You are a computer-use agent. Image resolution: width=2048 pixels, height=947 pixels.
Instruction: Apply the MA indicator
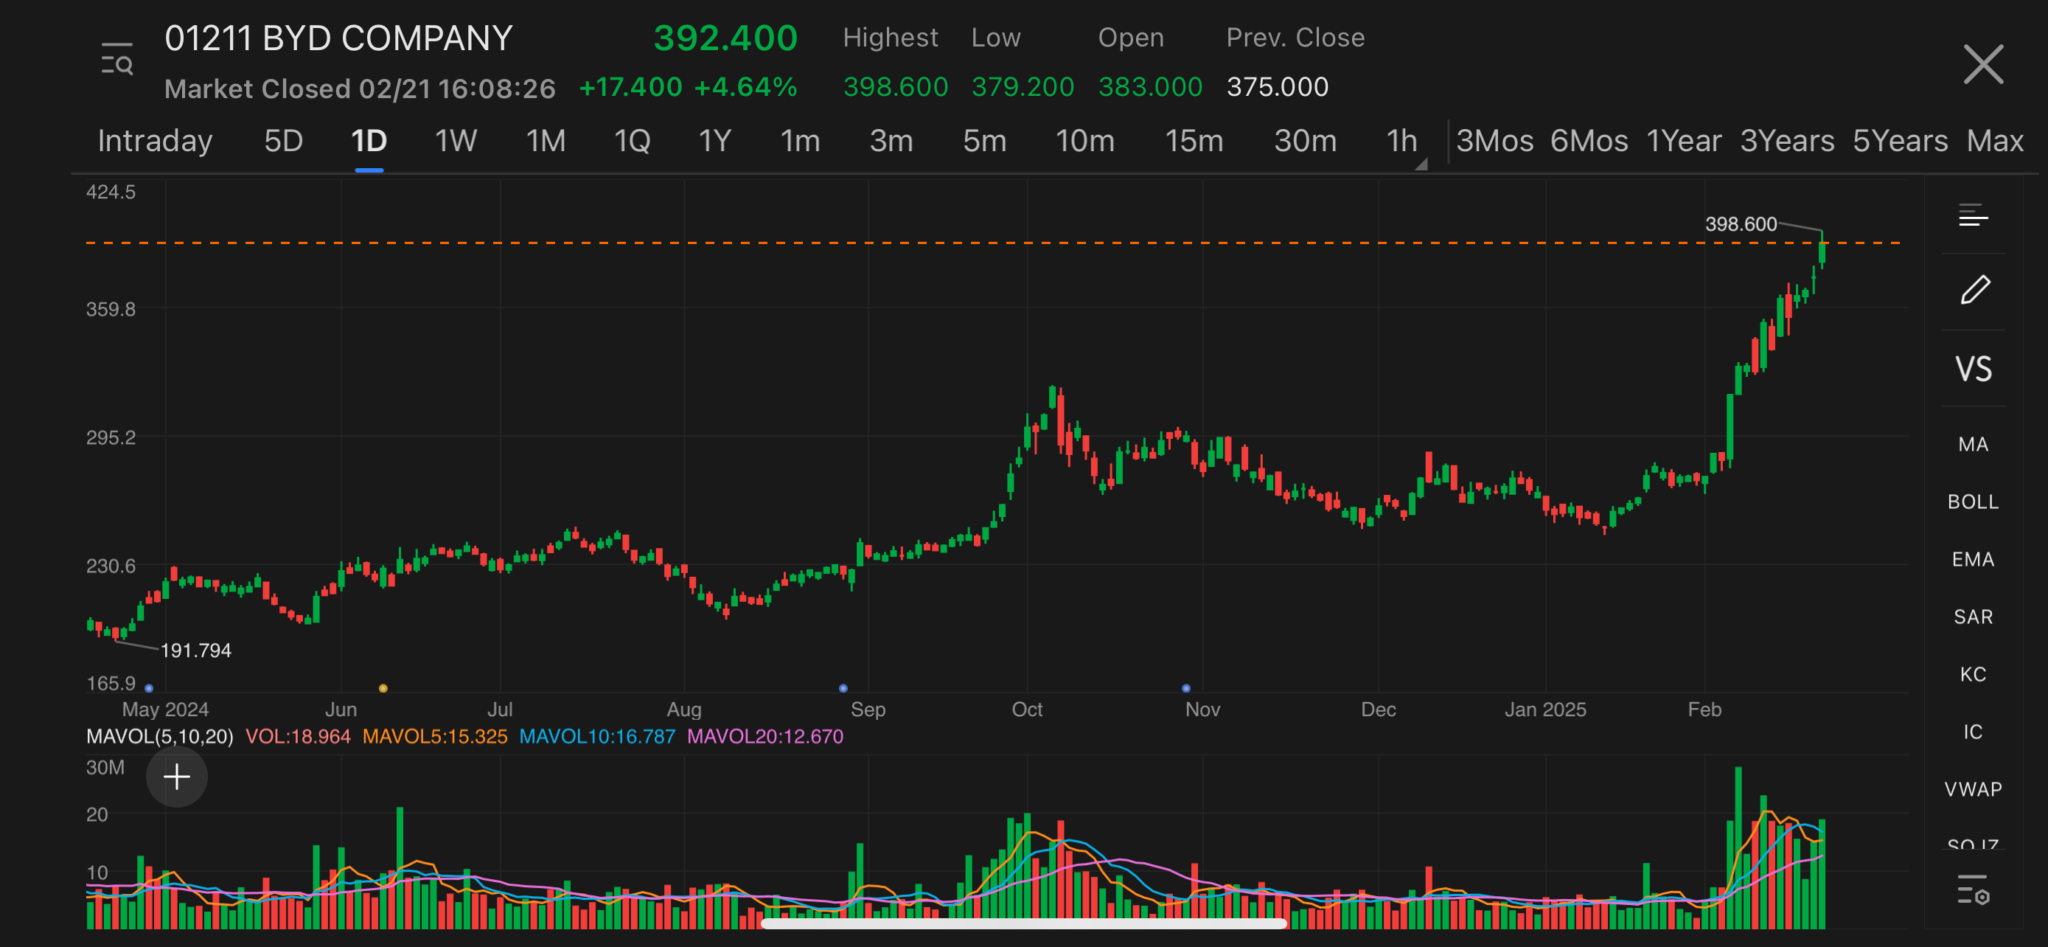coord(1973,444)
